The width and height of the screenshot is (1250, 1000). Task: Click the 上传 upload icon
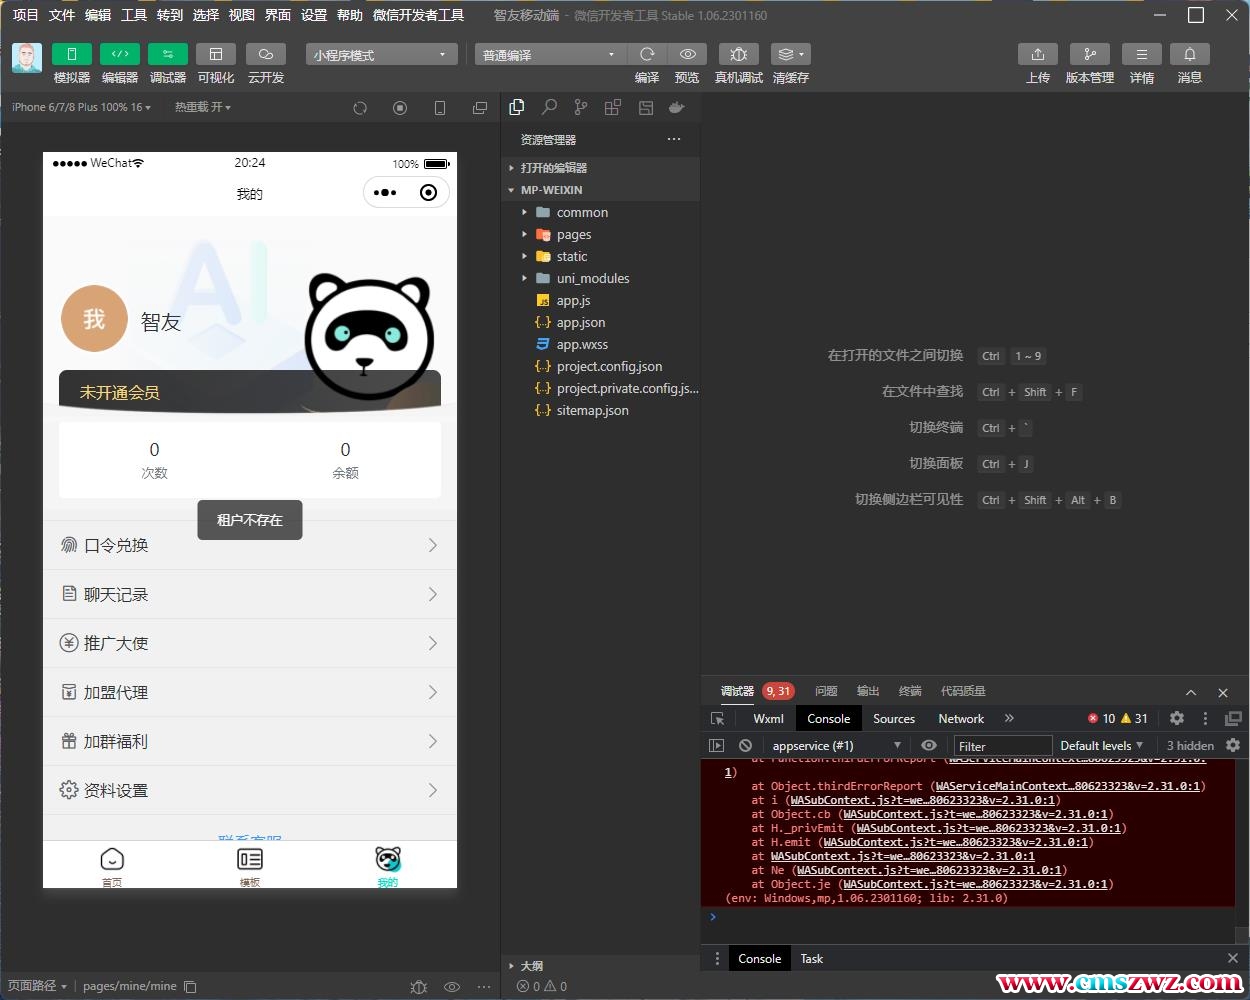tap(1037, 54)
